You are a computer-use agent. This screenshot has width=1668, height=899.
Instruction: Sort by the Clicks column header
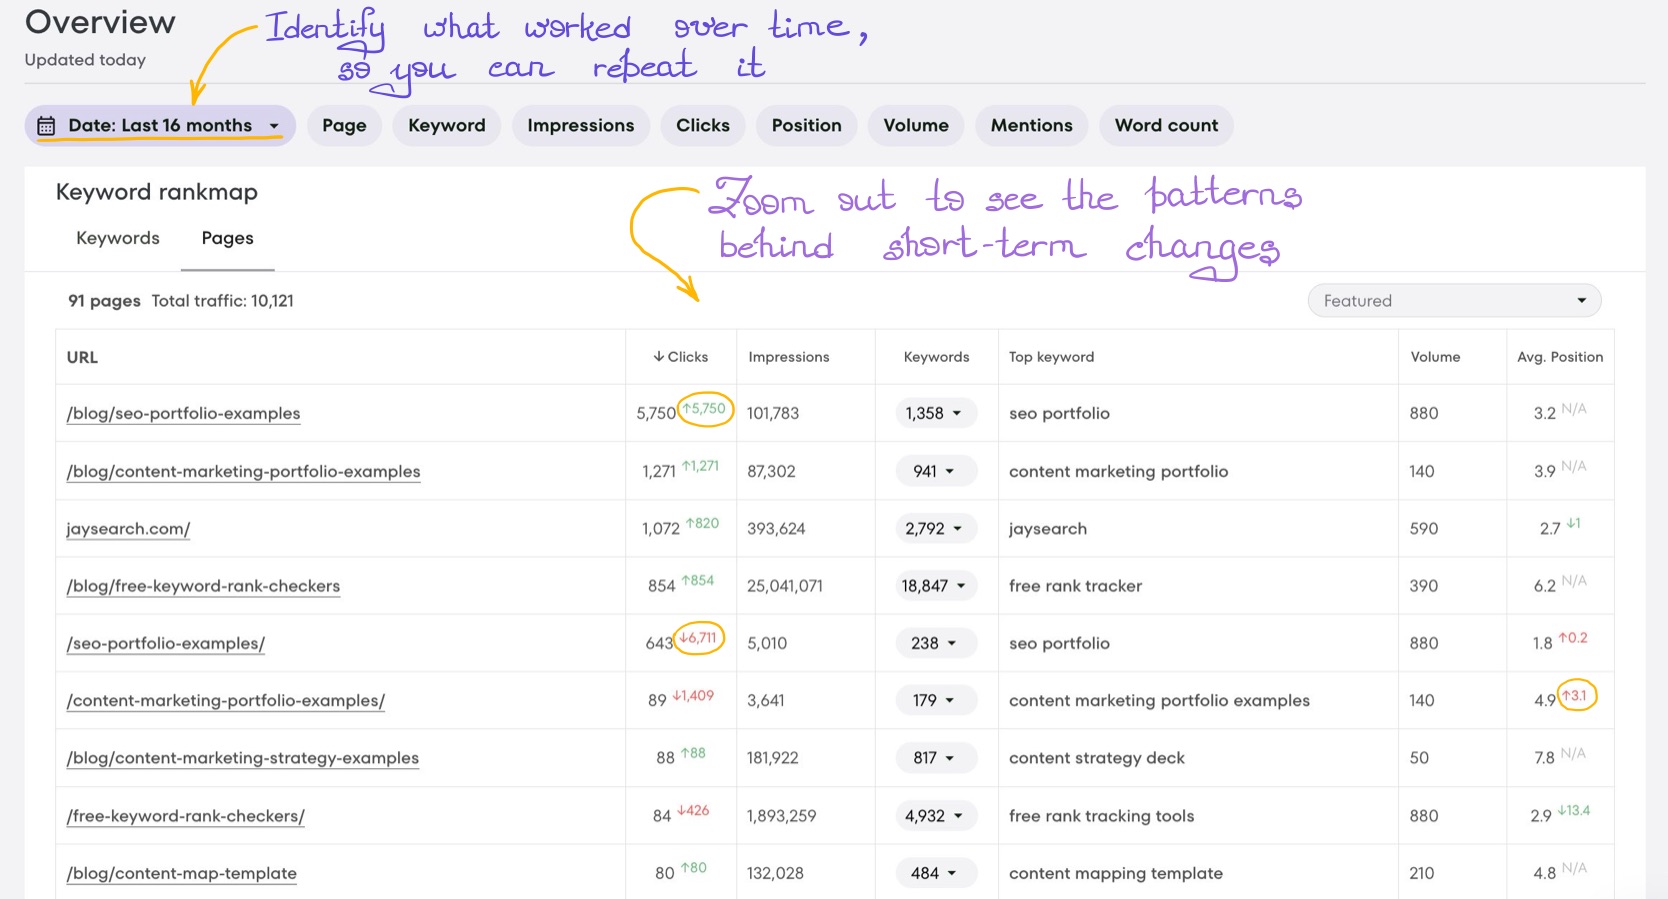coord(681,357)
